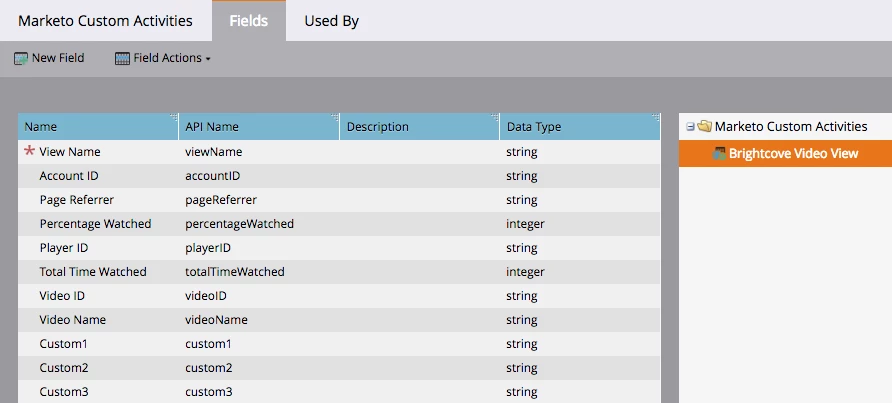Screen dimensions: 892x403
Task: Open the Data Type column header menu grip
Action: pyautogui.click(x=655, y=117)
